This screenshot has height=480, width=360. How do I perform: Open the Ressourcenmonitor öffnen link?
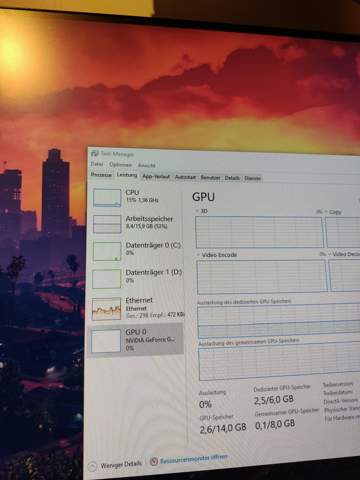[x=194, y=459]
